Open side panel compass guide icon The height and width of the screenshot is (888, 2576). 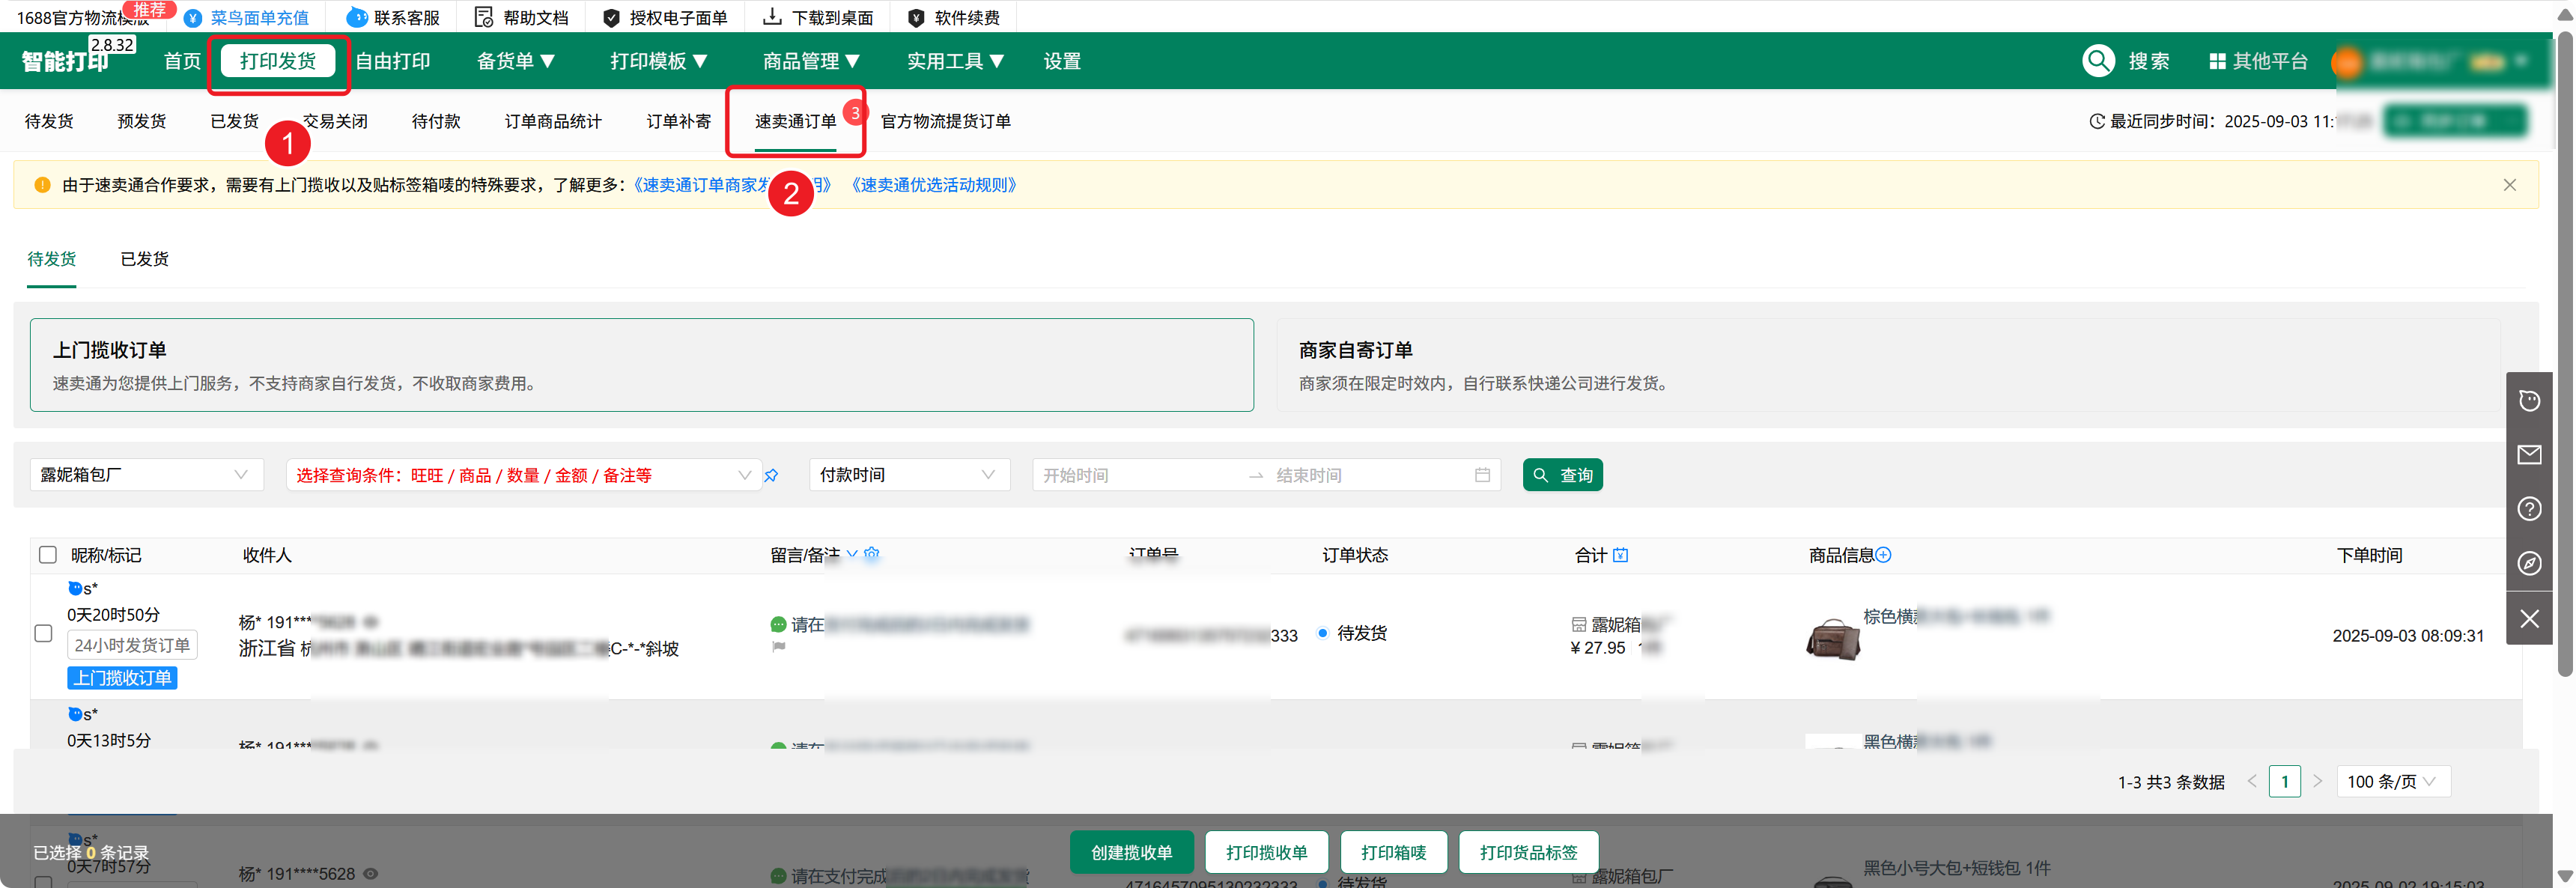coord(2529,564)
